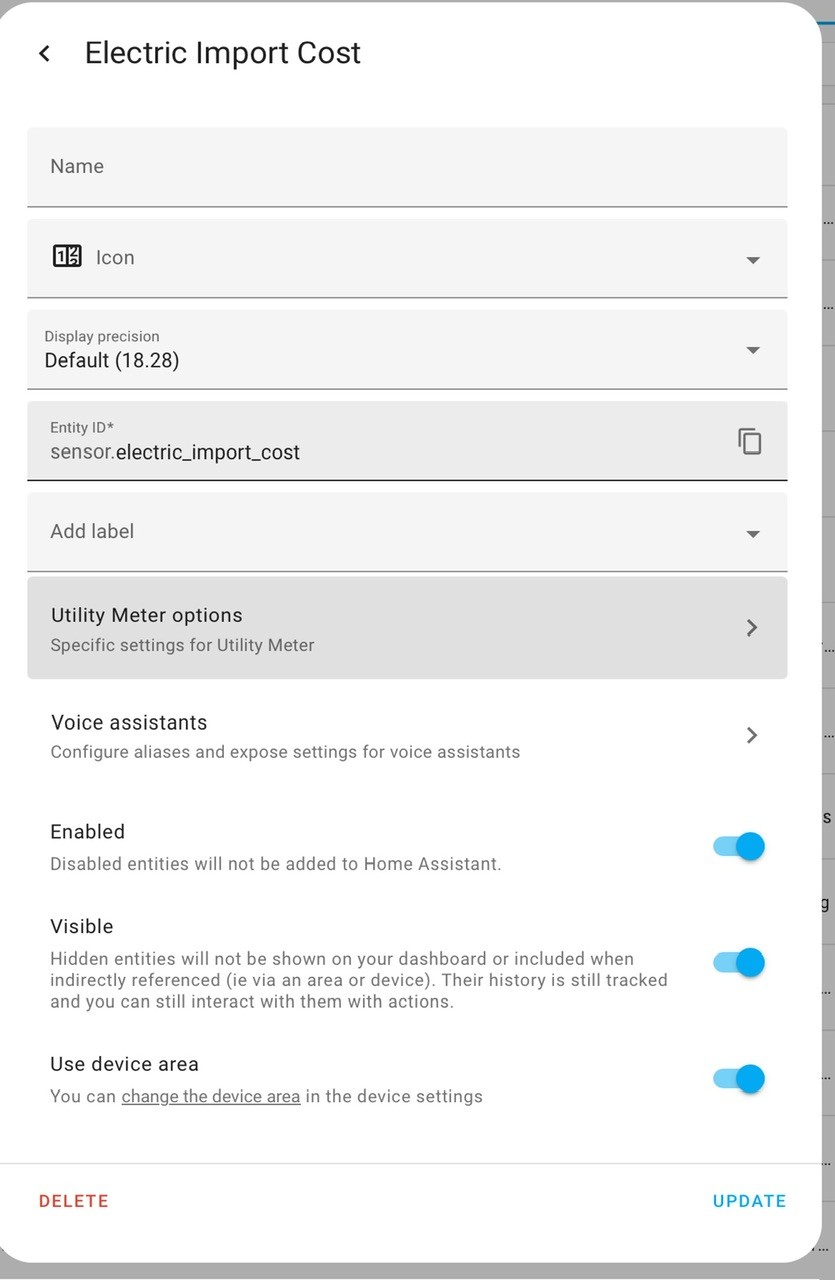Viewport: 835px width, 1280px height.
Task: Open Voice assistants chevron arrow
Action: click(x=752, y=735)
